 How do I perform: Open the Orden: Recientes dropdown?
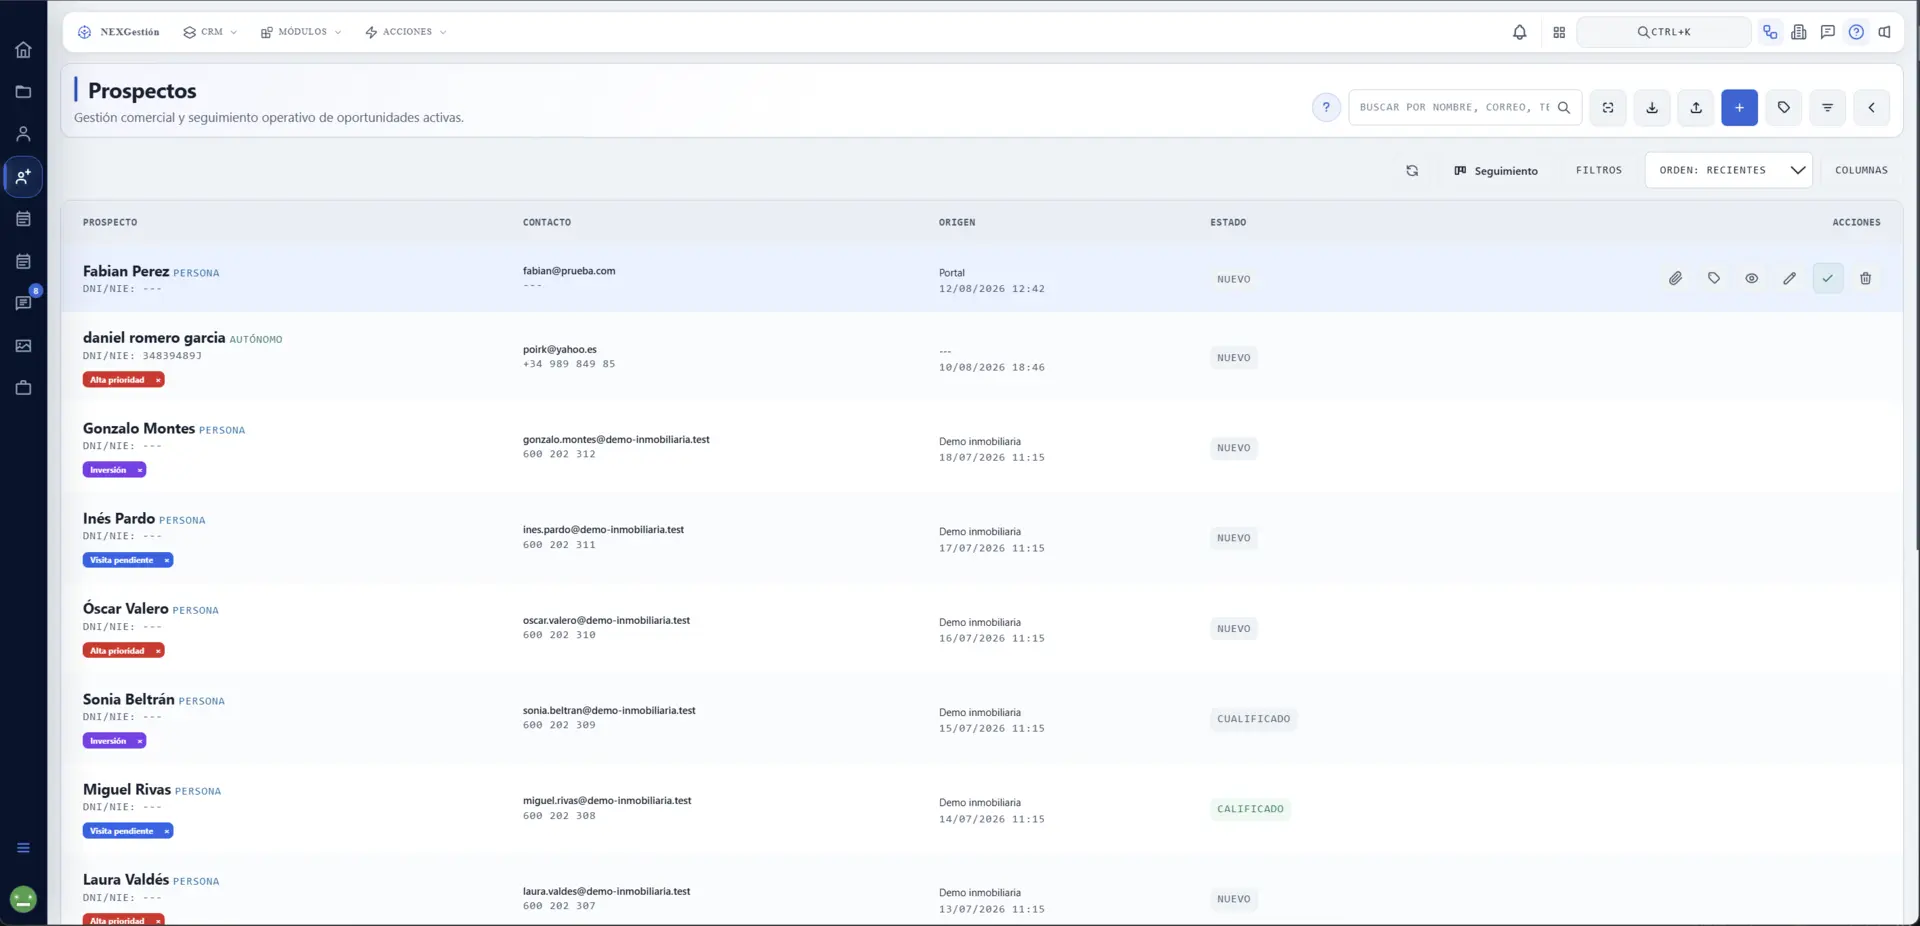click(1729, 171)
